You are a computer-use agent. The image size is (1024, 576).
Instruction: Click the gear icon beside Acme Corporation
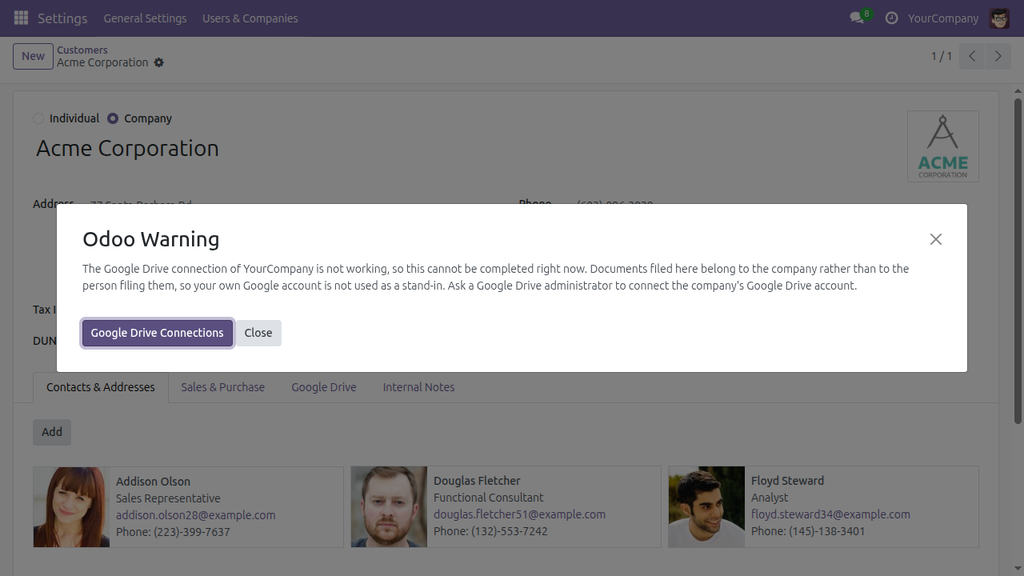[159, 63]
